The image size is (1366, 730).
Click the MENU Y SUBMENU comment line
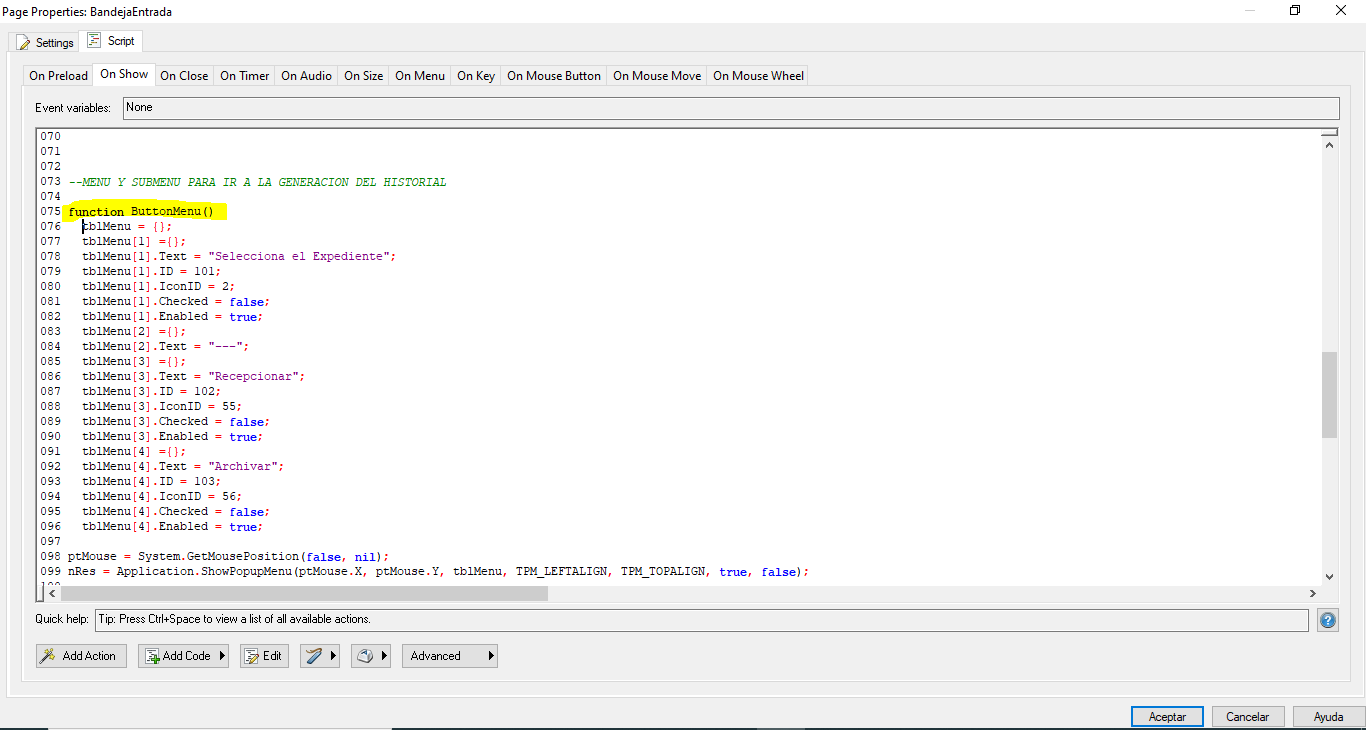257,182
